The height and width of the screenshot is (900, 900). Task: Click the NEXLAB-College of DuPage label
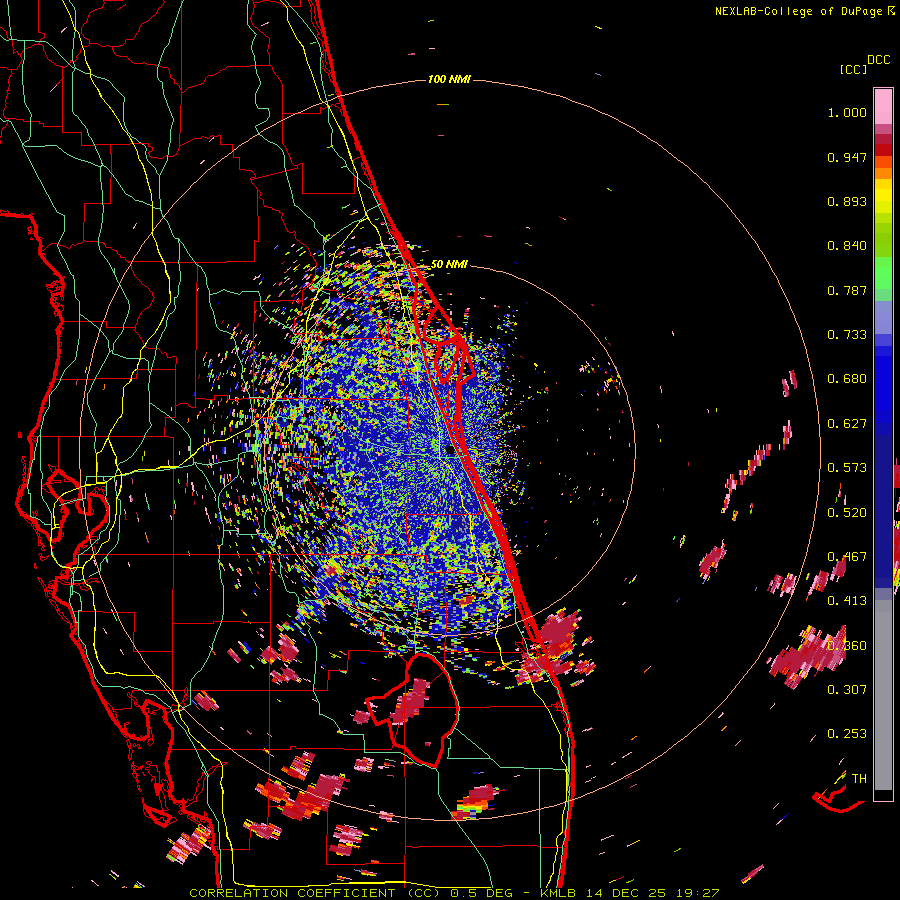pyautogui.click(x=799, y=11)
